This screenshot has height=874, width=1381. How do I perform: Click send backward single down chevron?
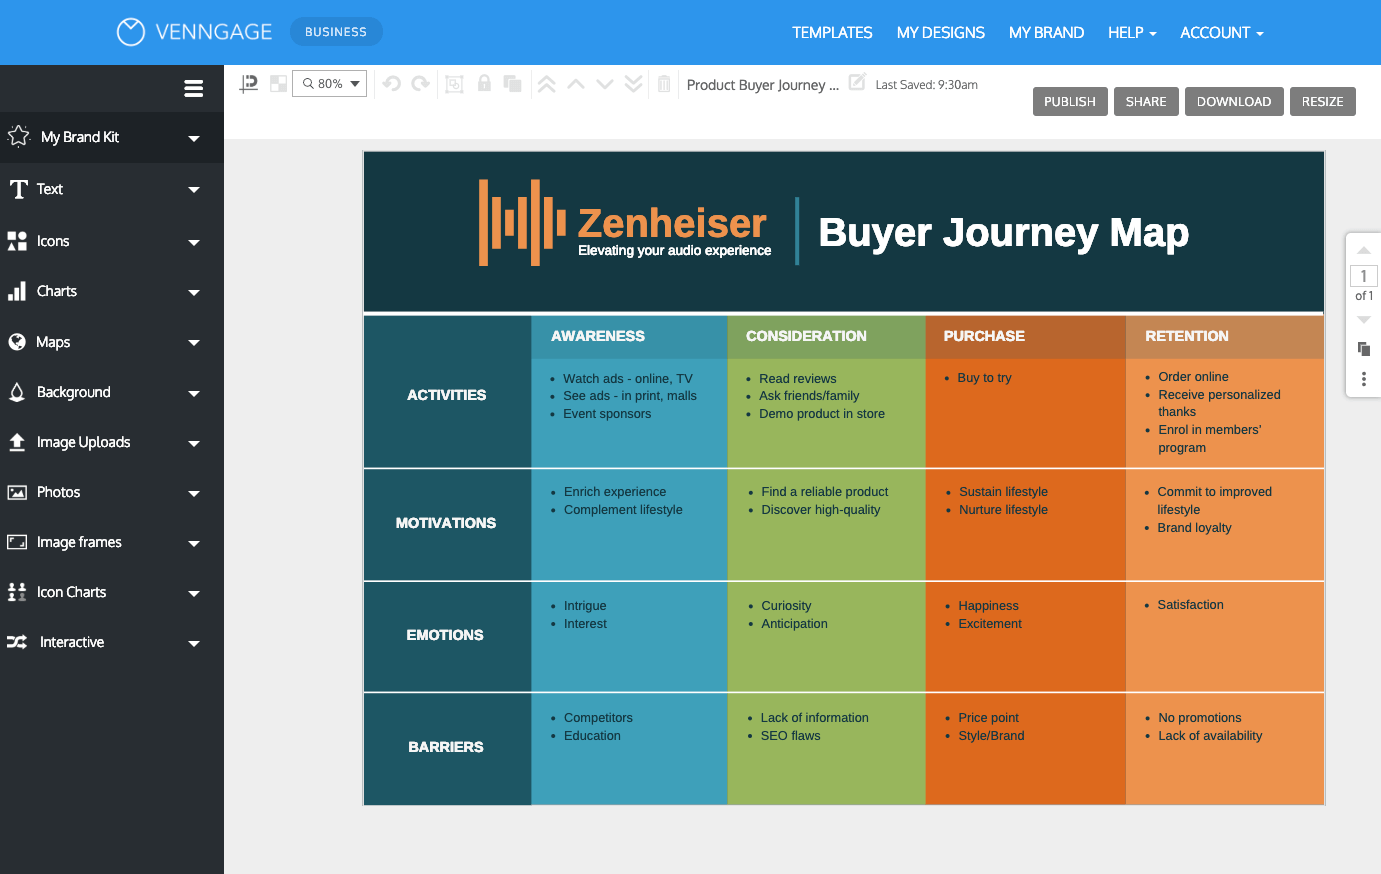[x=605, y=84]
